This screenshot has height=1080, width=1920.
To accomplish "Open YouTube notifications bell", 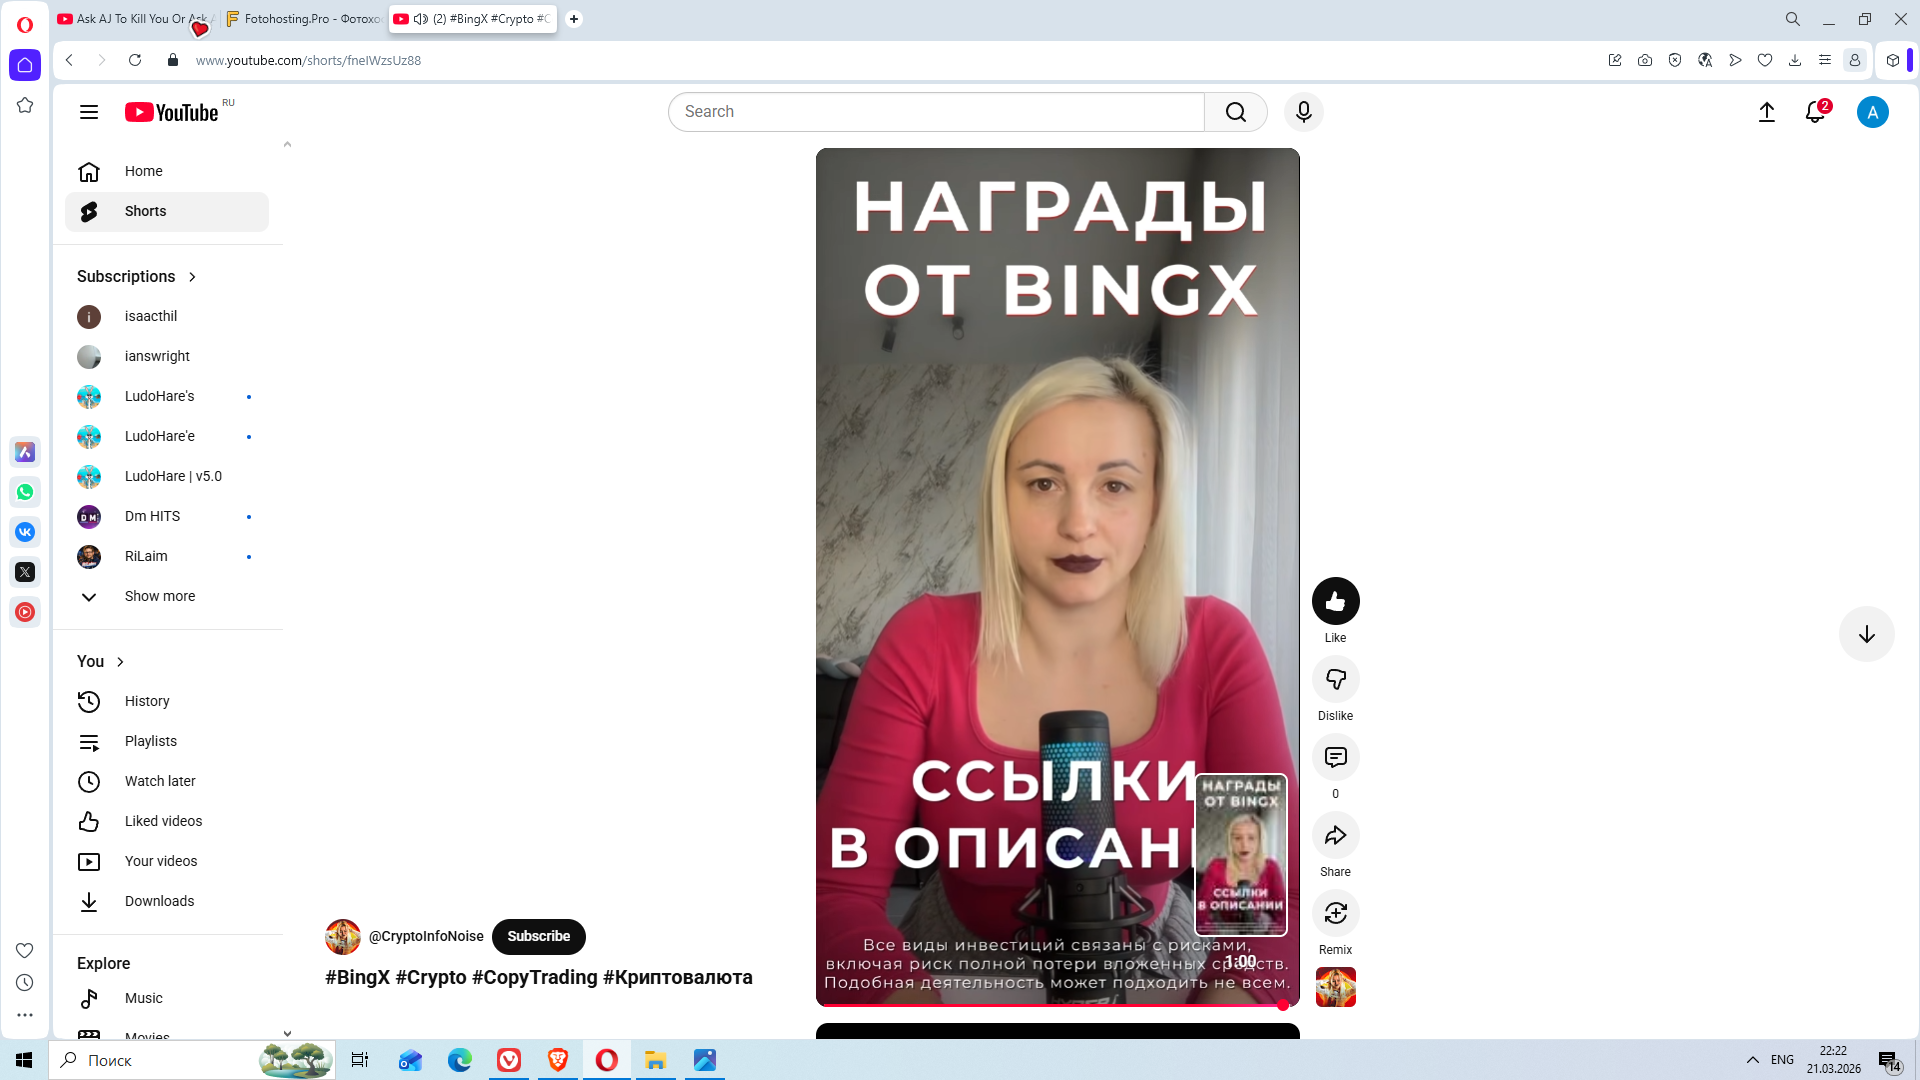I will pyautogui.click(x=1815, y=112).
